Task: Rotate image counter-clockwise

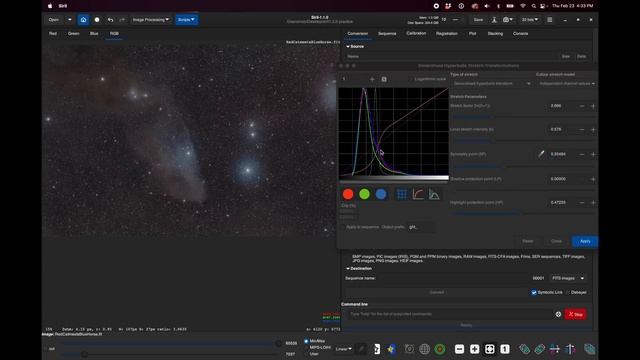Action: pos(524,349)
